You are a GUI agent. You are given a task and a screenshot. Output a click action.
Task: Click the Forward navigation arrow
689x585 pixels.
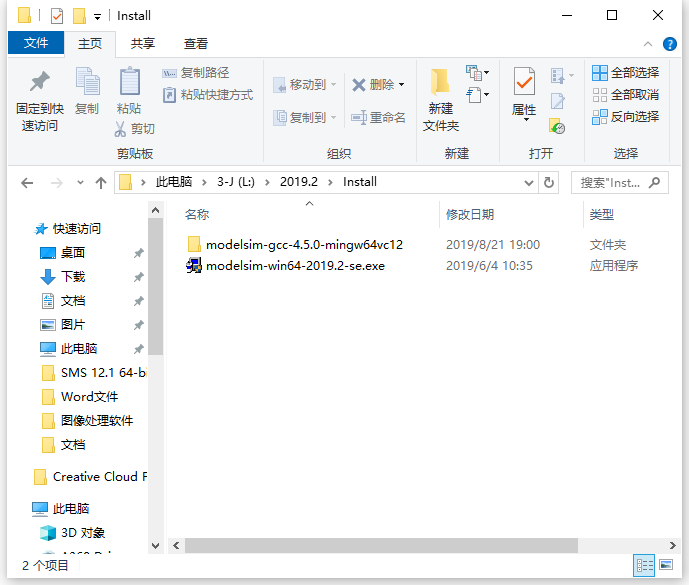pos(56,183)
